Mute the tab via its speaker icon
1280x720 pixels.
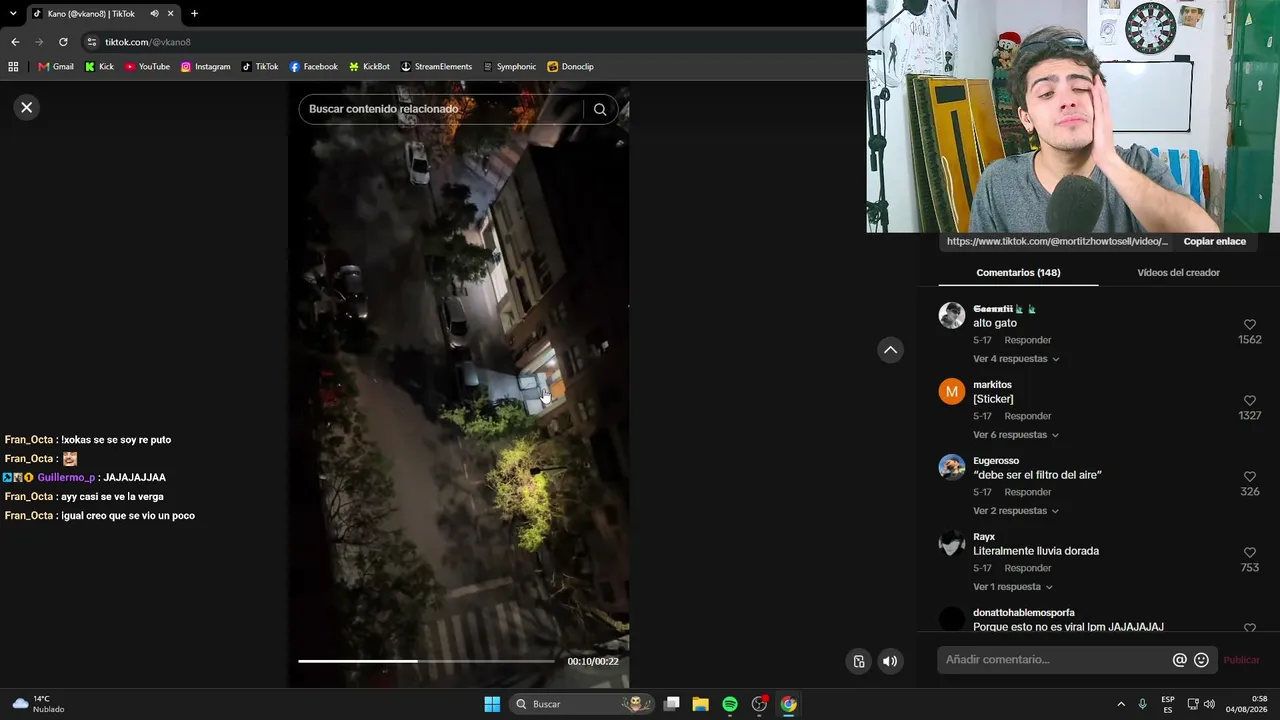[x=154, y=14]
